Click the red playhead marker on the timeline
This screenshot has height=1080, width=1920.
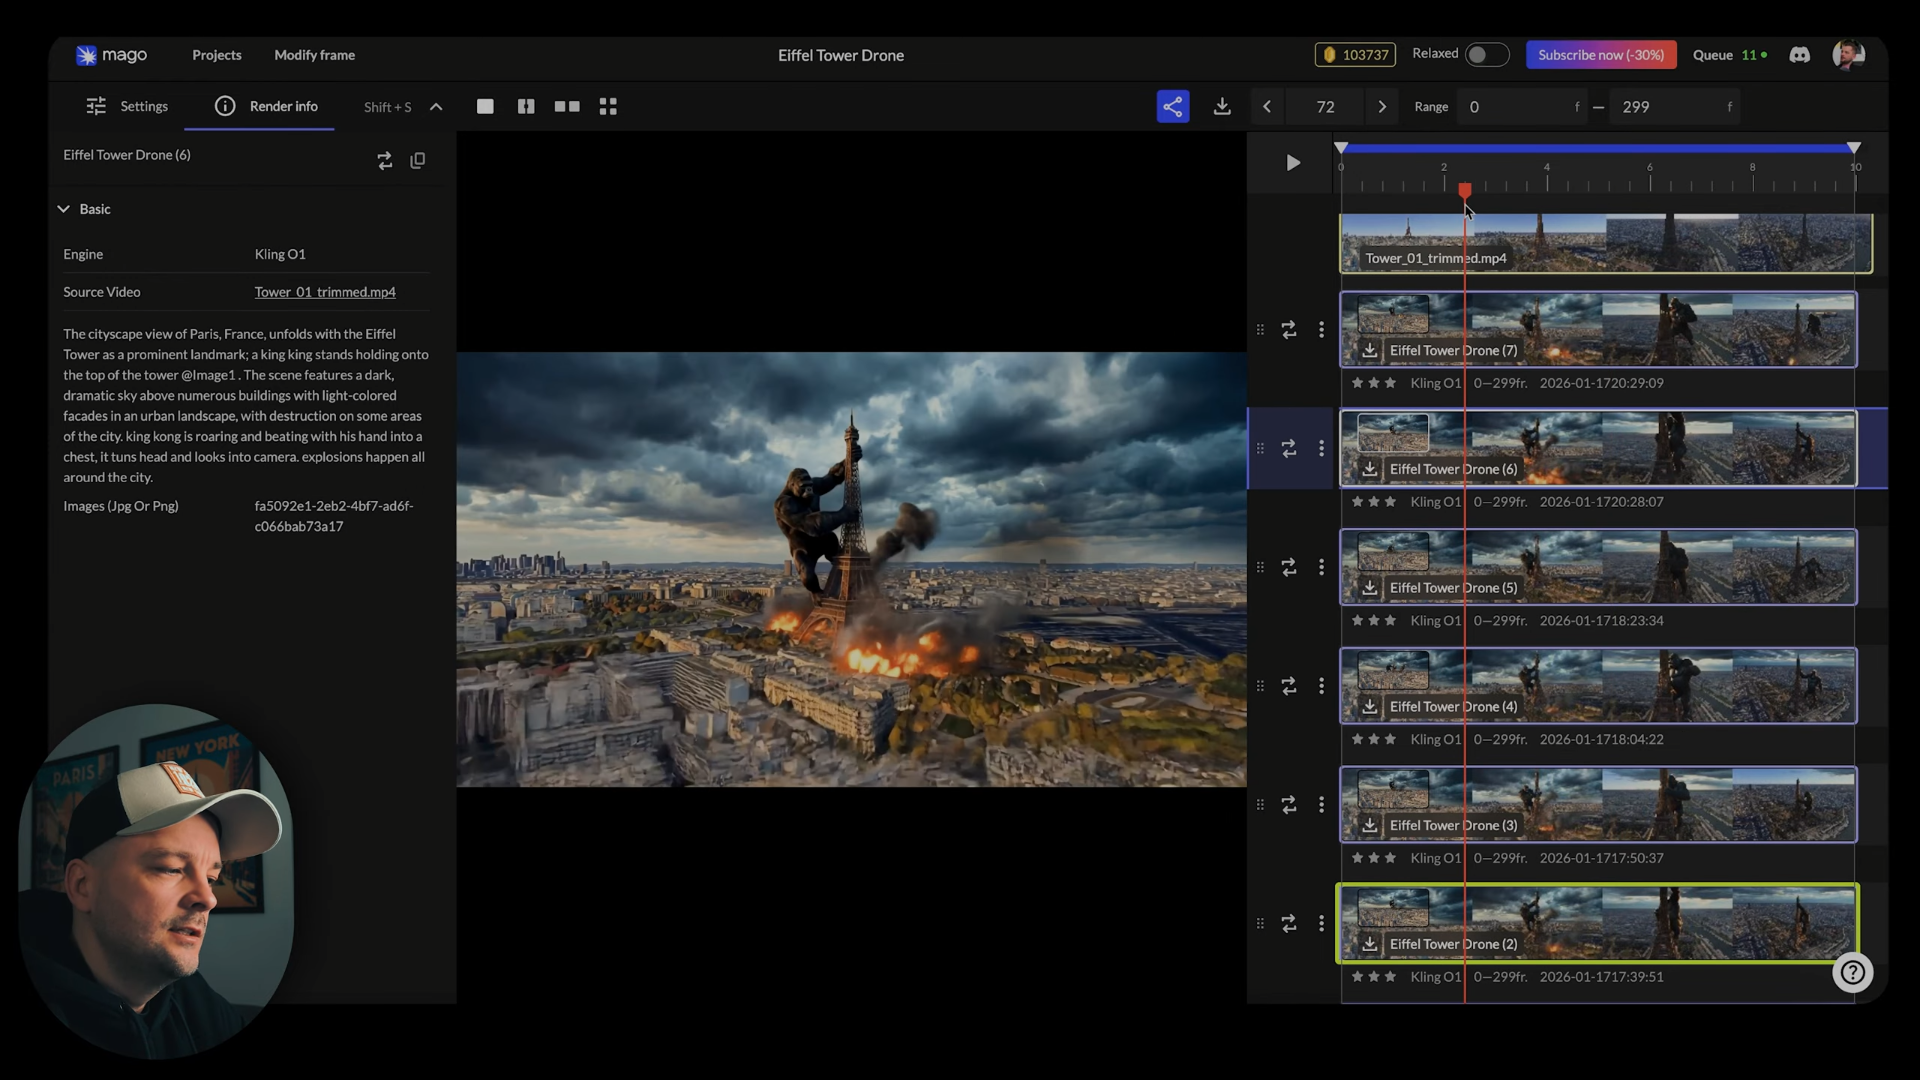1465,190
